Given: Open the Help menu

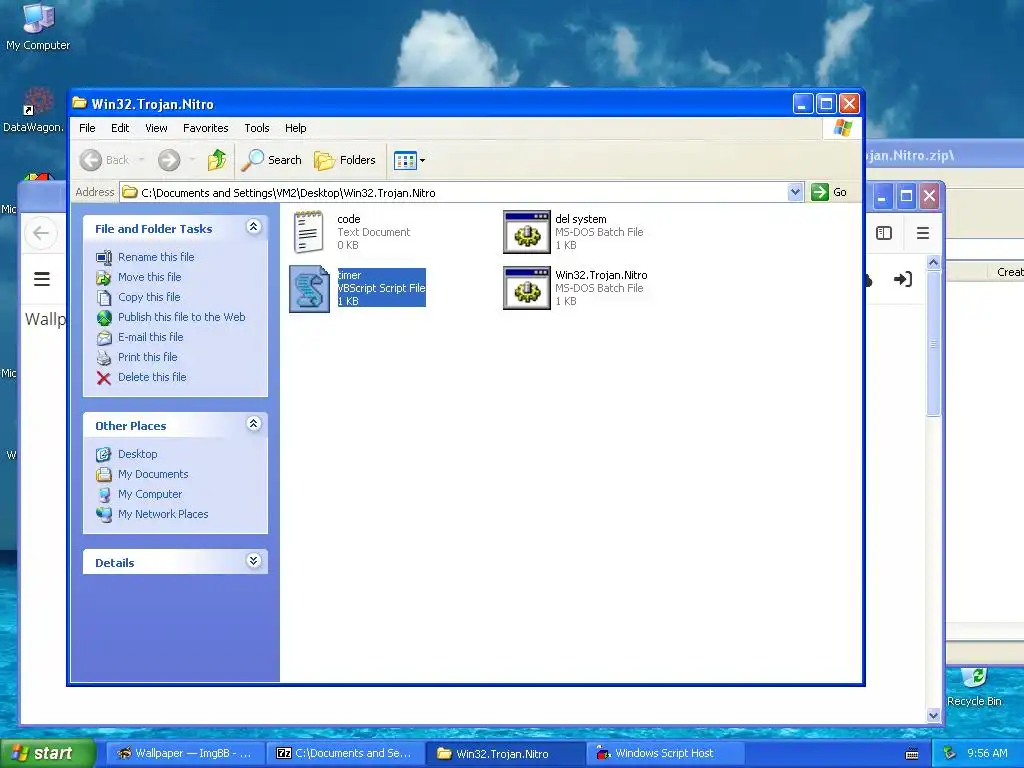Looking at the screenshot, I should pos(295,128).
